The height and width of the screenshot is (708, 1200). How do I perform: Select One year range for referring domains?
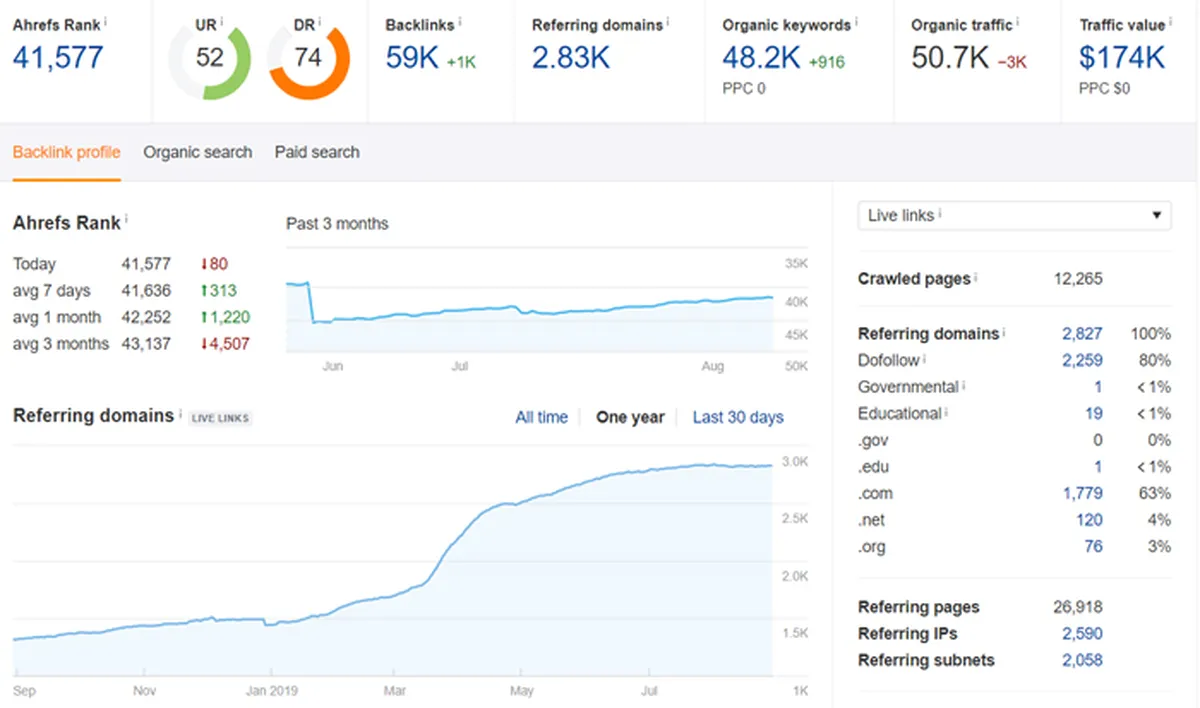pyautogui.click(x=630, y=417)
